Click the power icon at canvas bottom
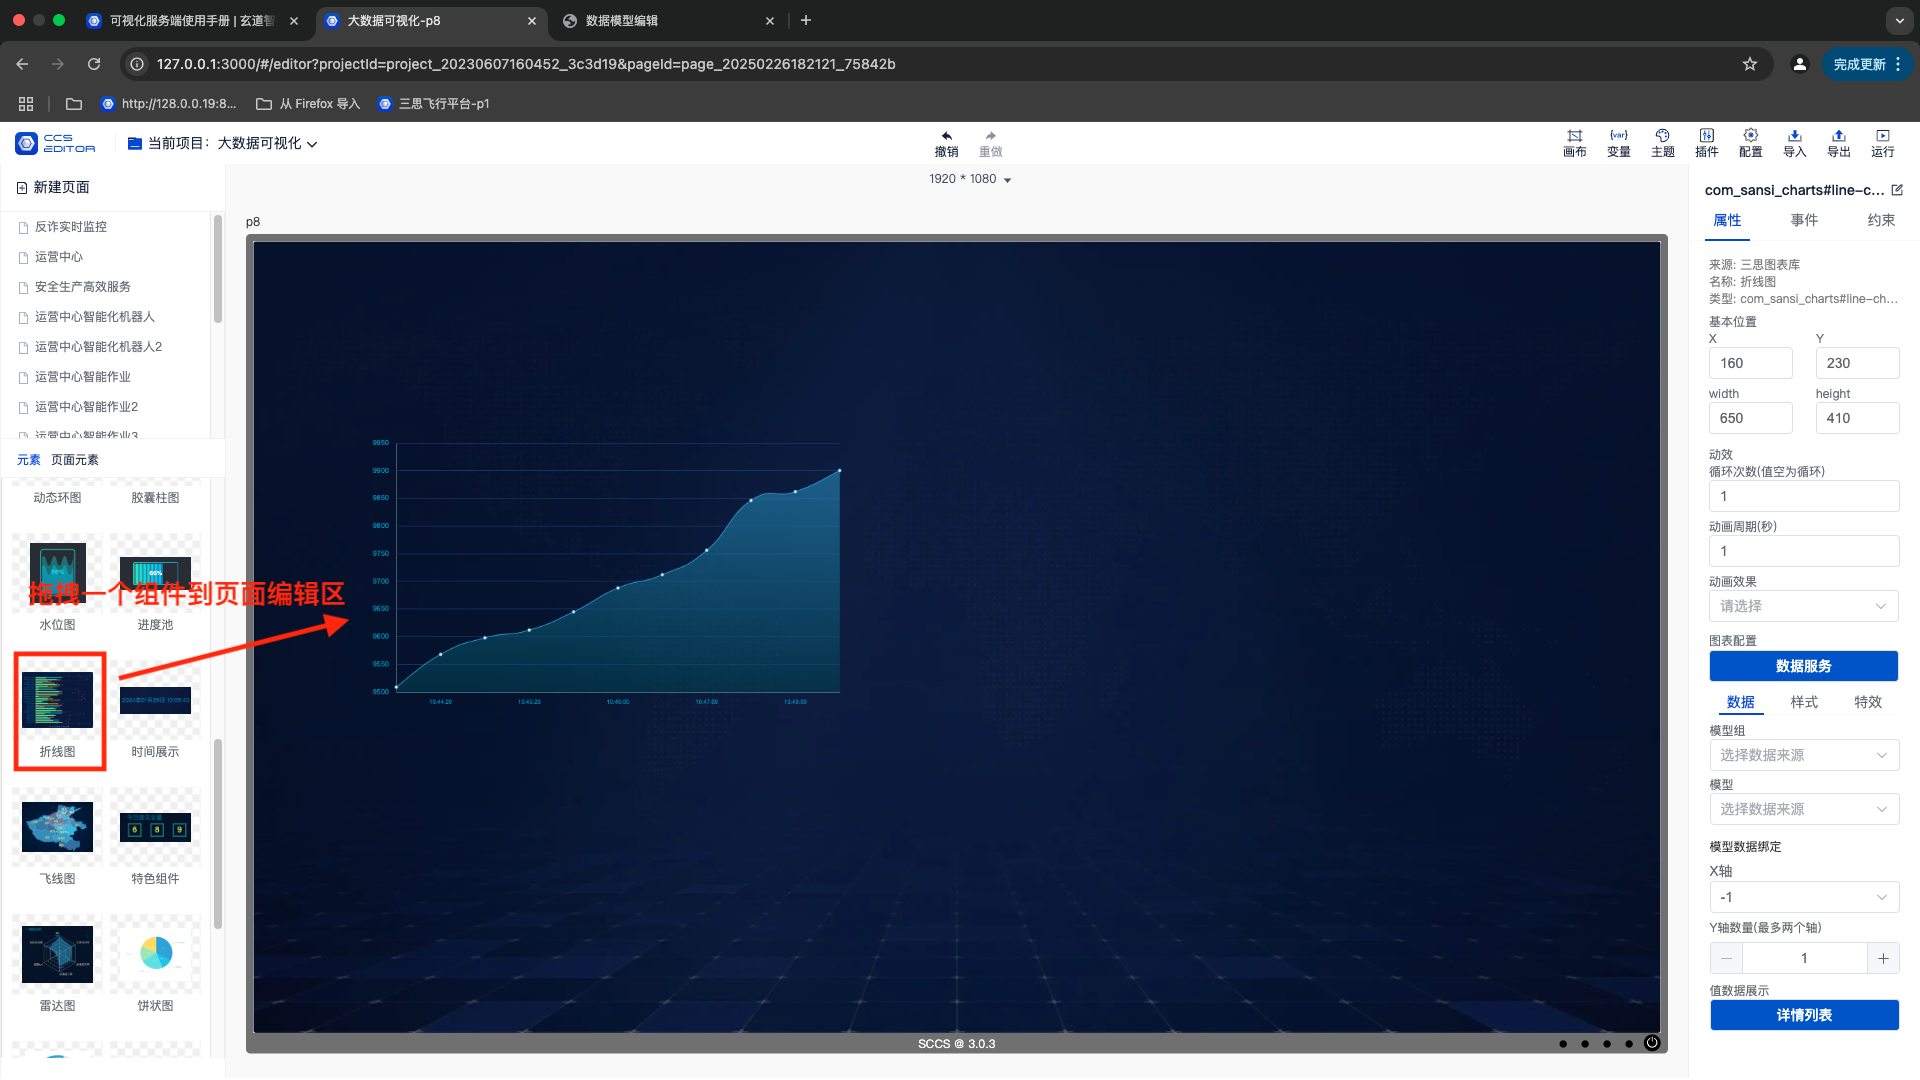 click(x=1652, y=1043)
